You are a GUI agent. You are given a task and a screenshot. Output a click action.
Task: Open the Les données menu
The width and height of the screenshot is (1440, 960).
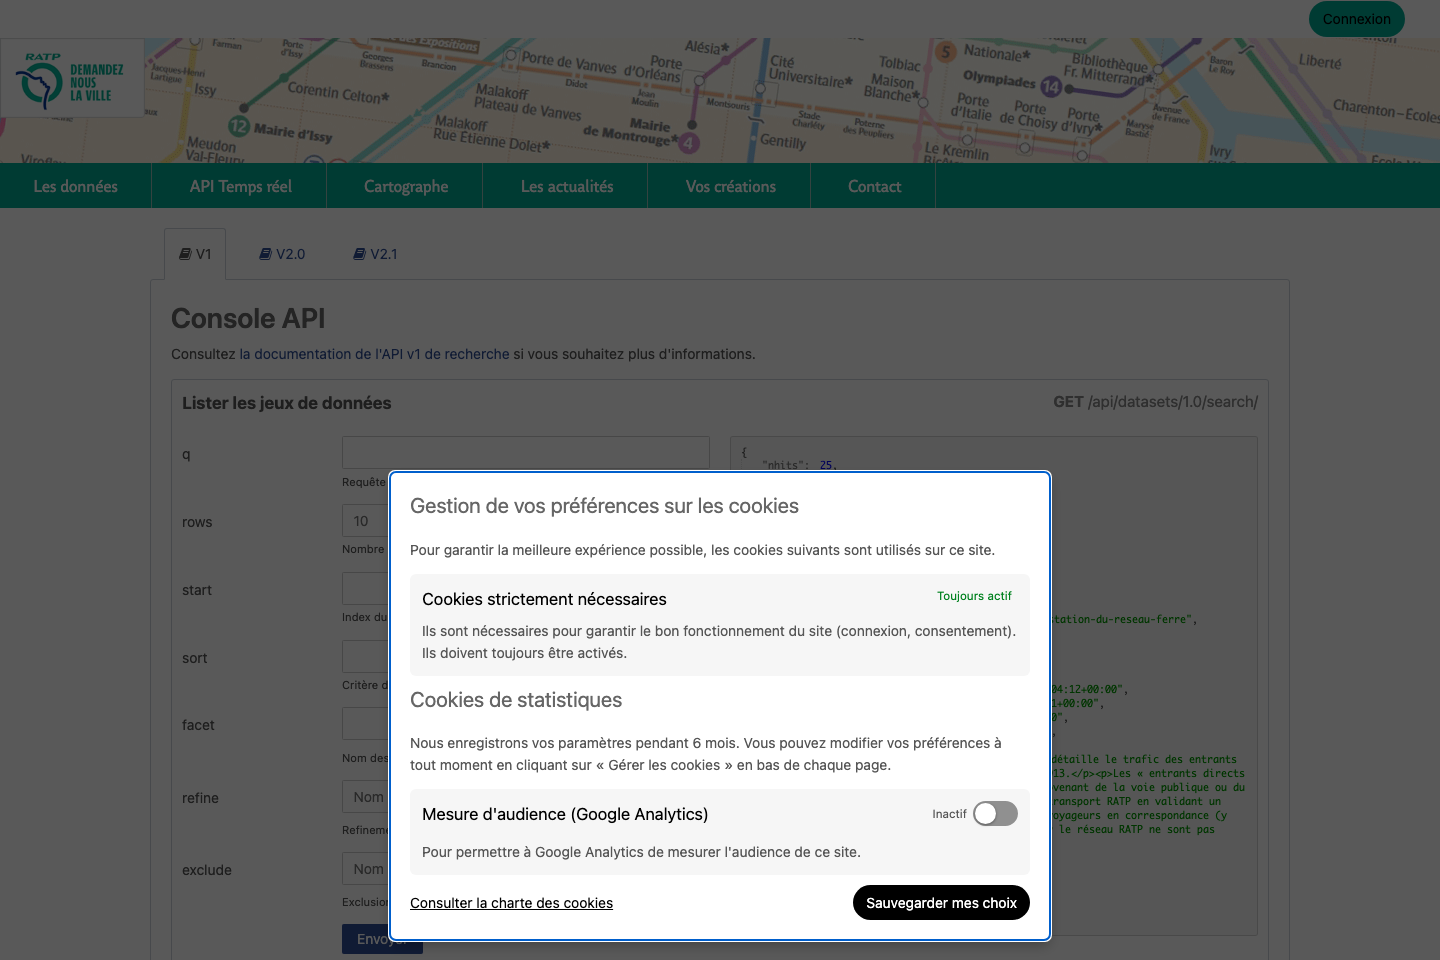point(75,185)
